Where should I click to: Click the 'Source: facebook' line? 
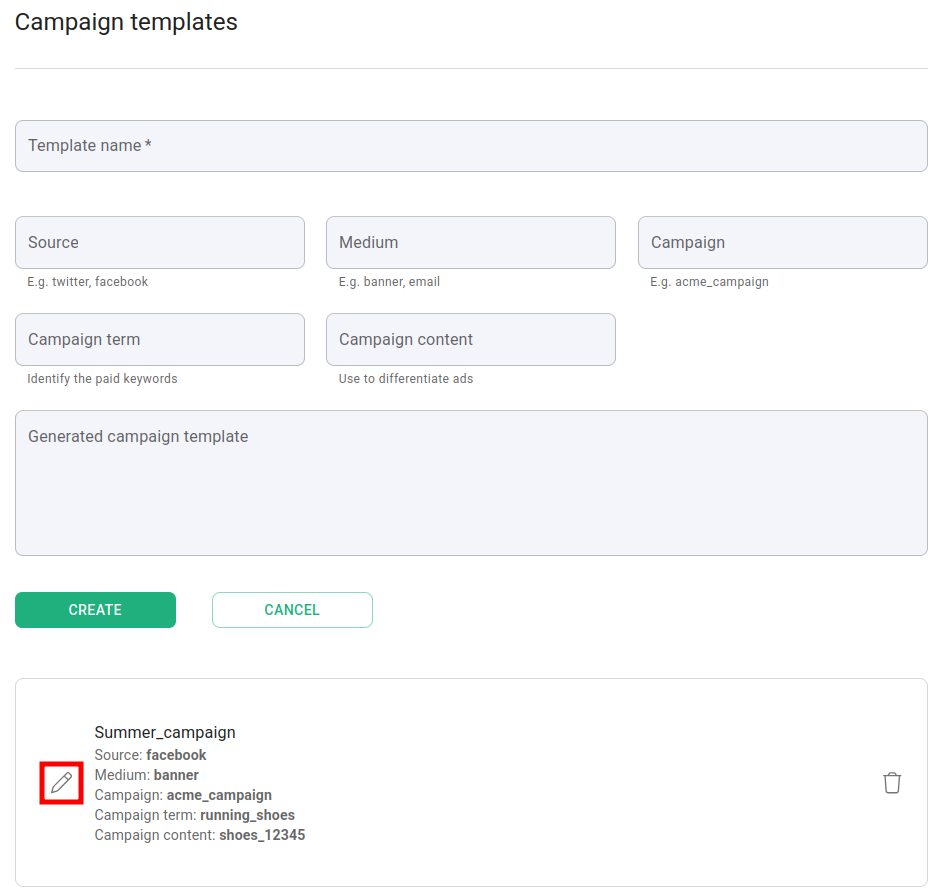point(150,755)
